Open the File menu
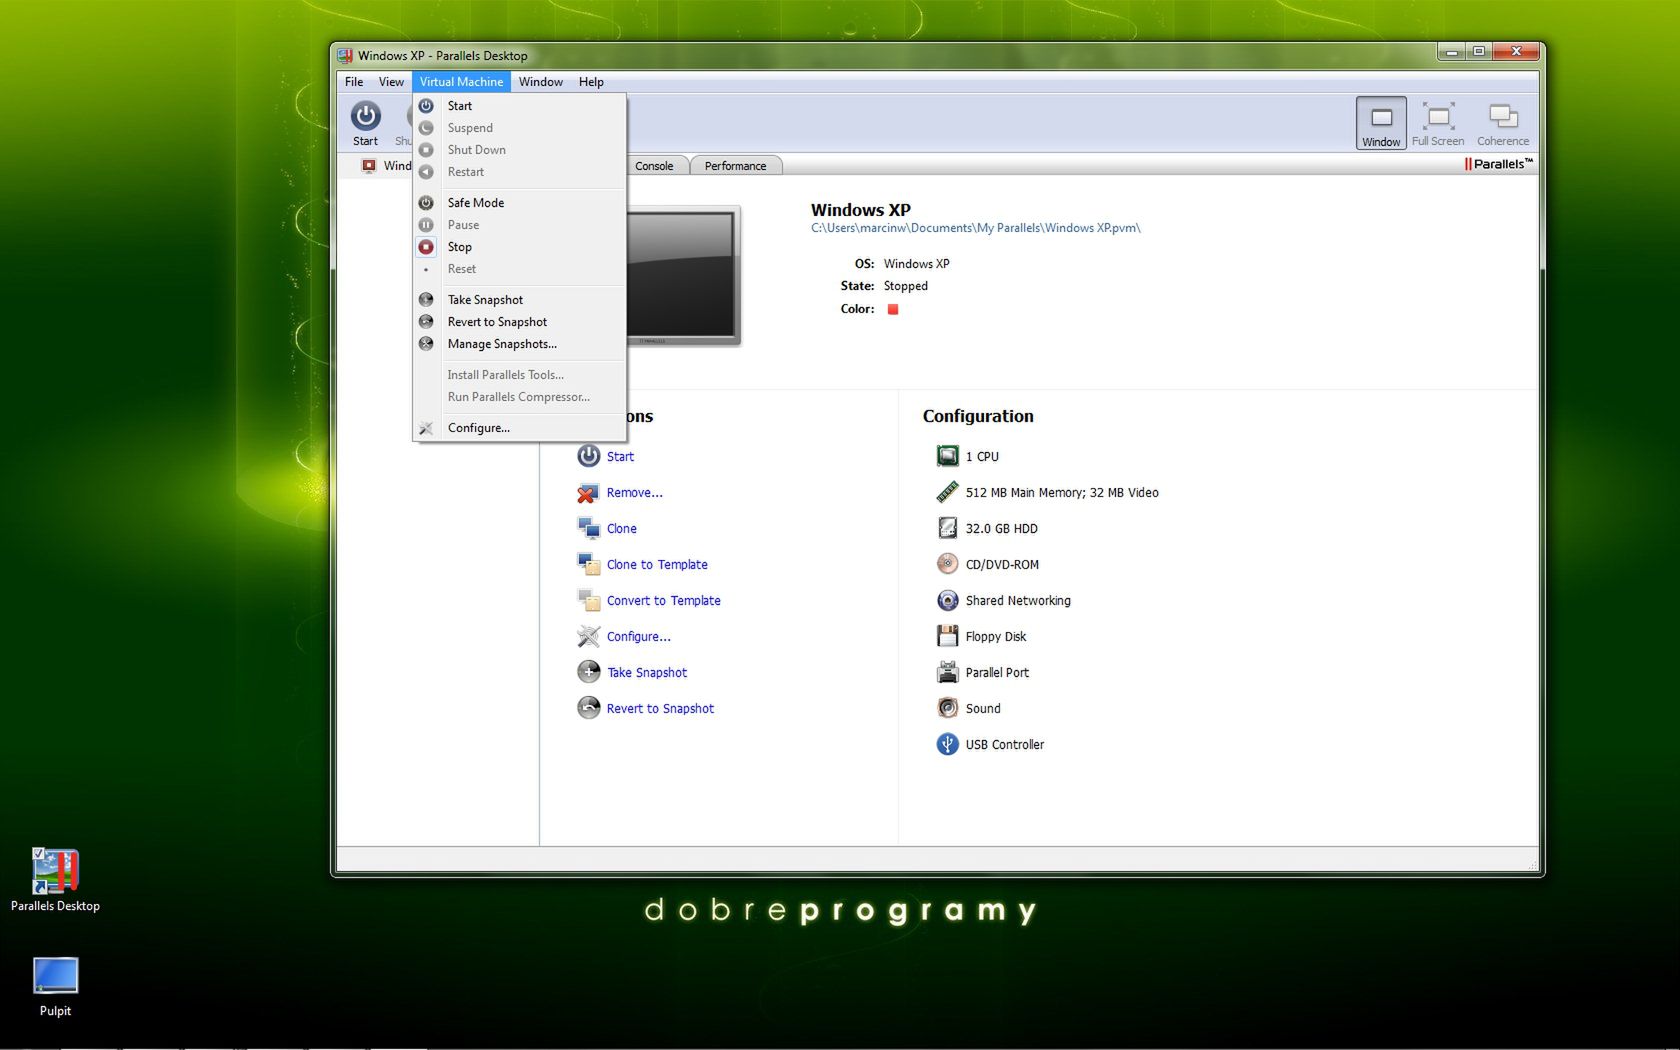1680x1050 pixels. tap(354, 82)
